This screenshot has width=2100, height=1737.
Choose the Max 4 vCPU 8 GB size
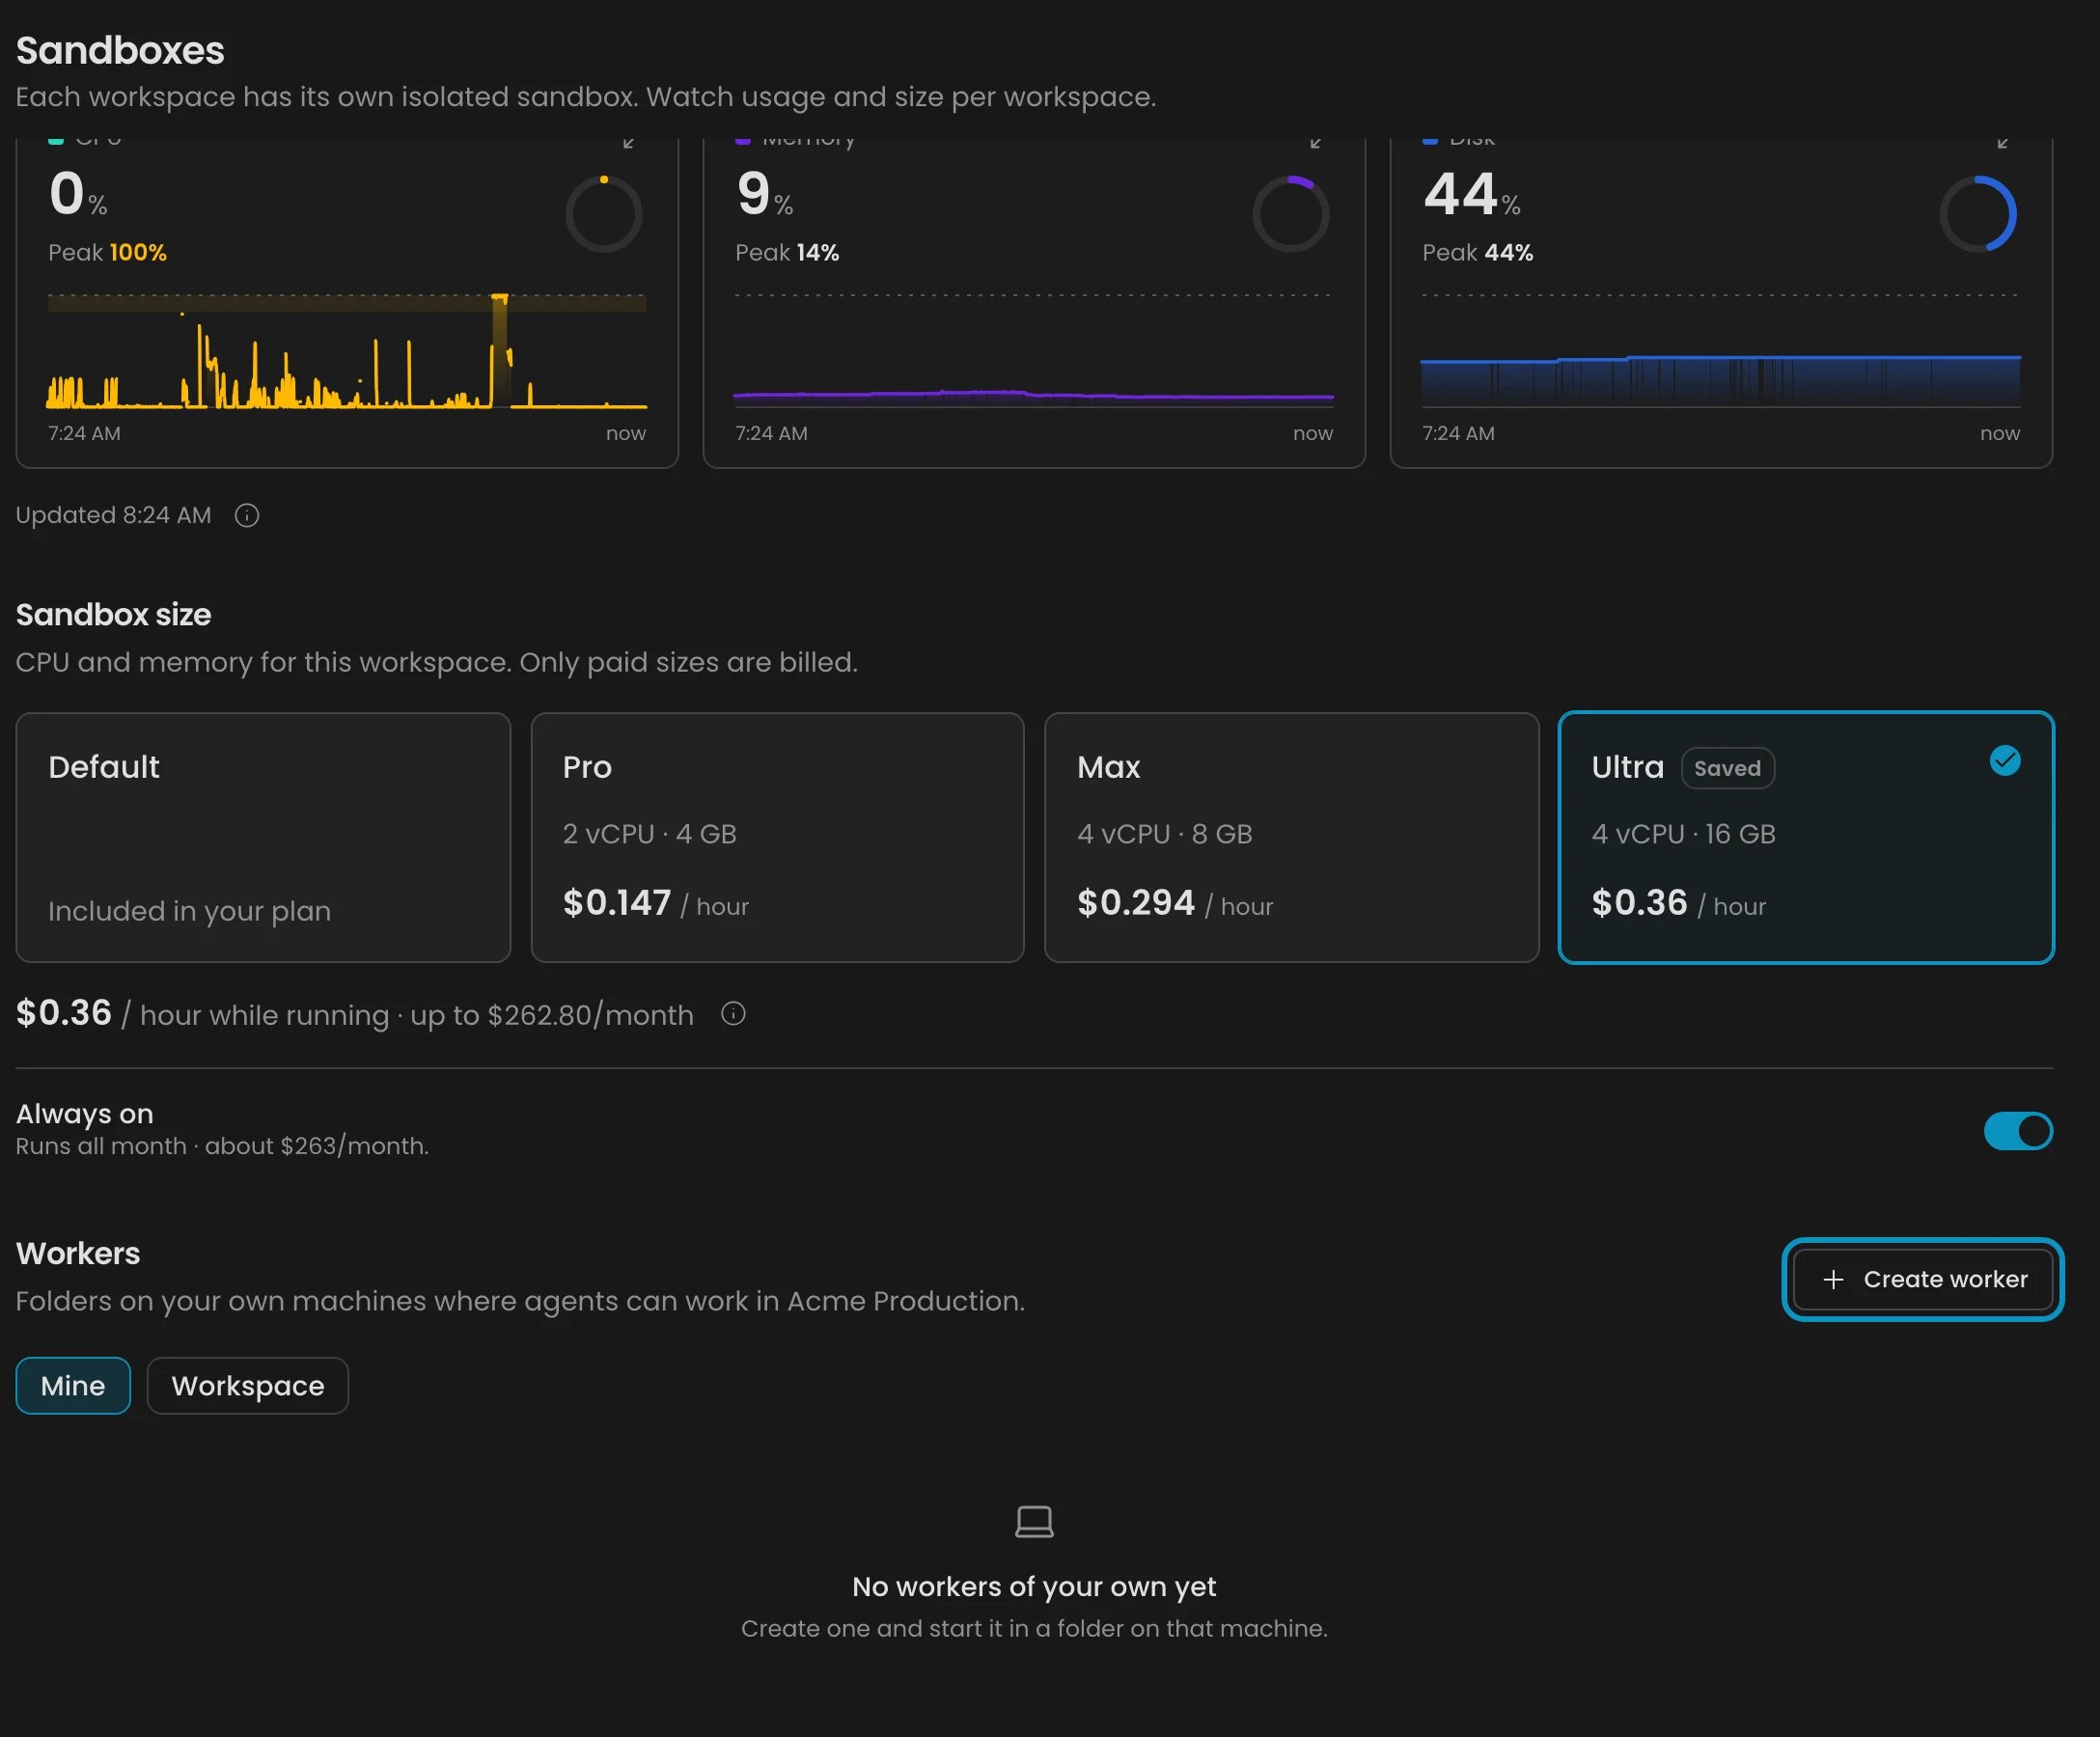[x=1291, y=838]
